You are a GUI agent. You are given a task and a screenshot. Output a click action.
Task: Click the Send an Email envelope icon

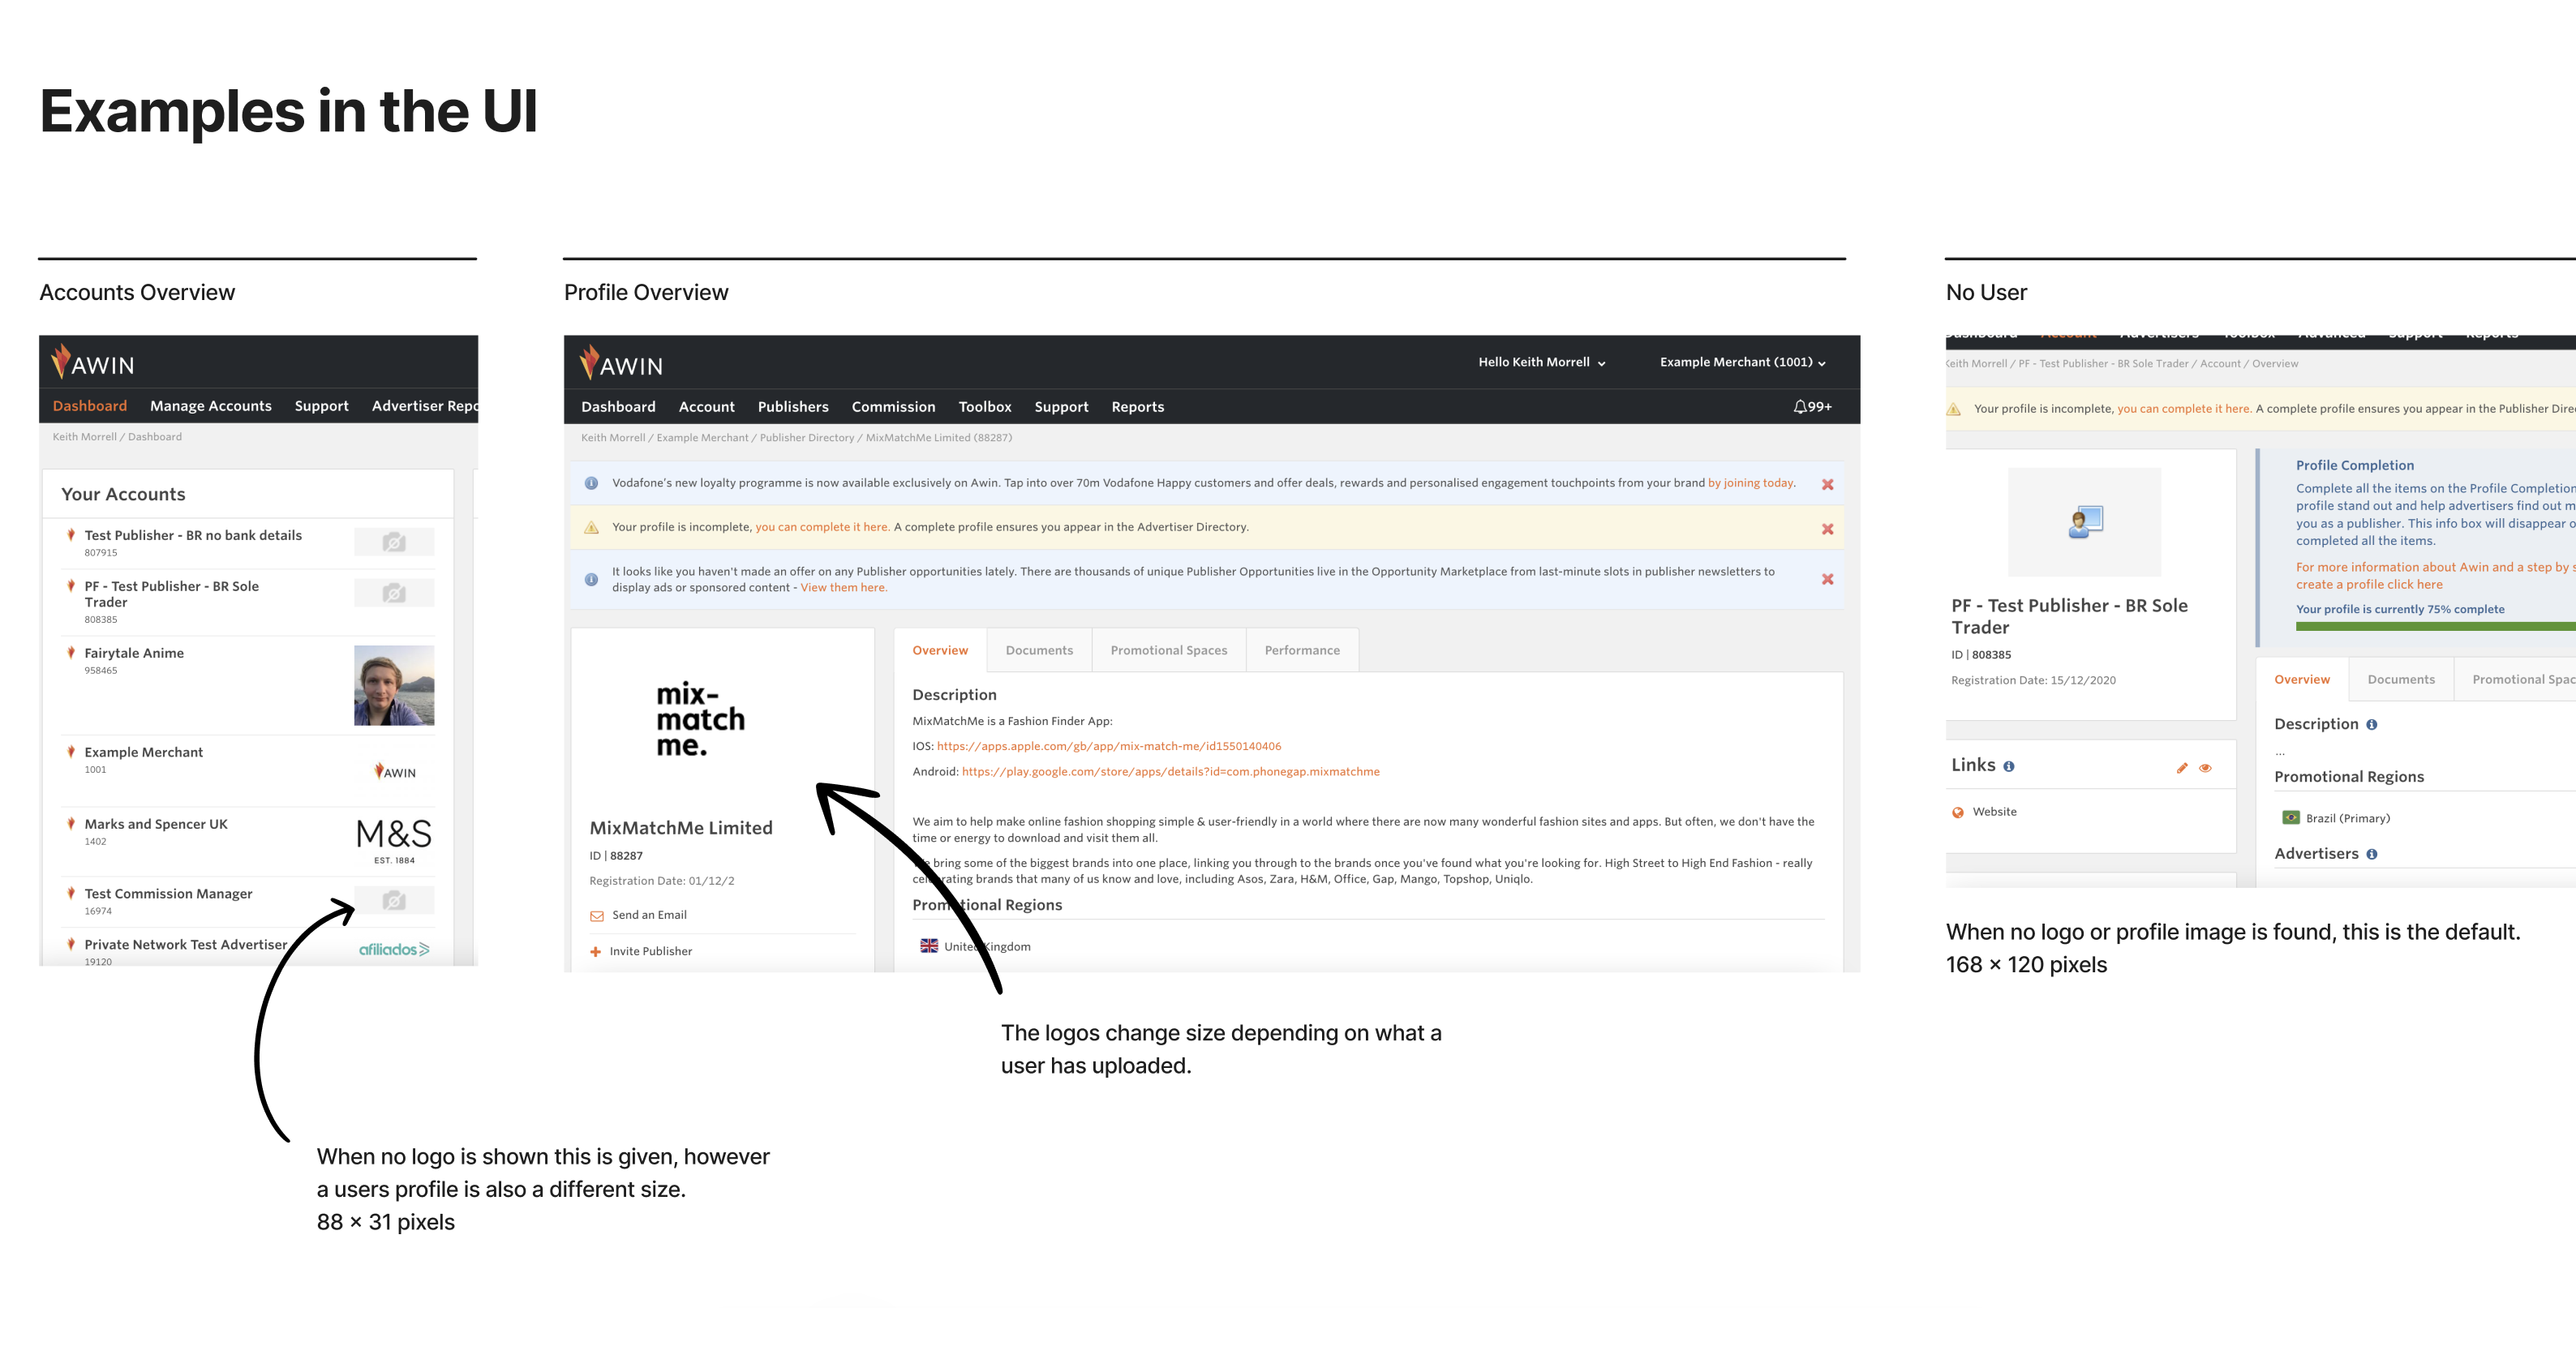[597, 916]
